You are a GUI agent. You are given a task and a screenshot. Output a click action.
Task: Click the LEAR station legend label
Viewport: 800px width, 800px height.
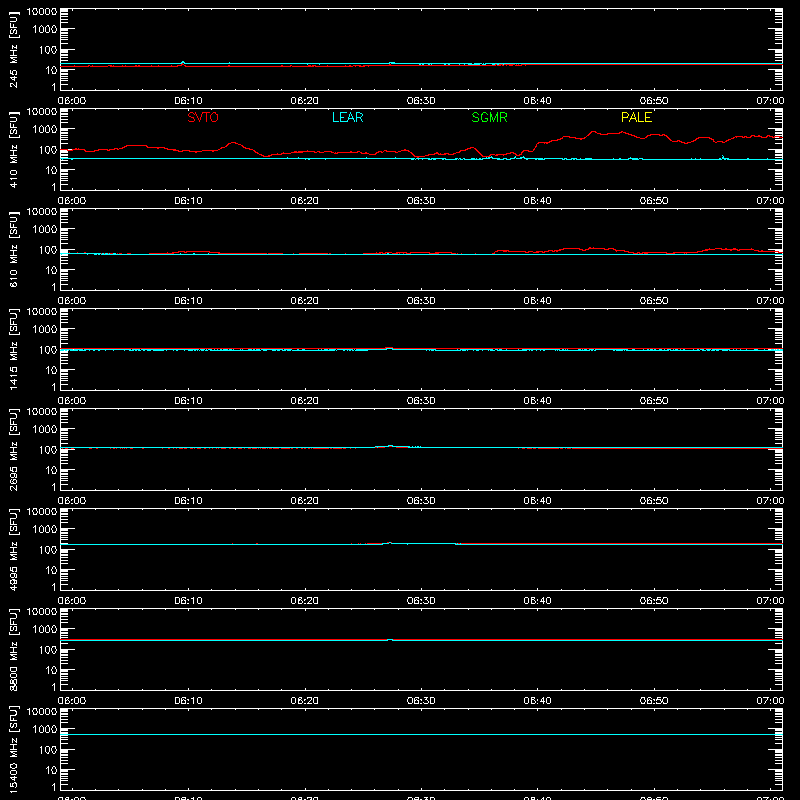click(x=347, y=117)
